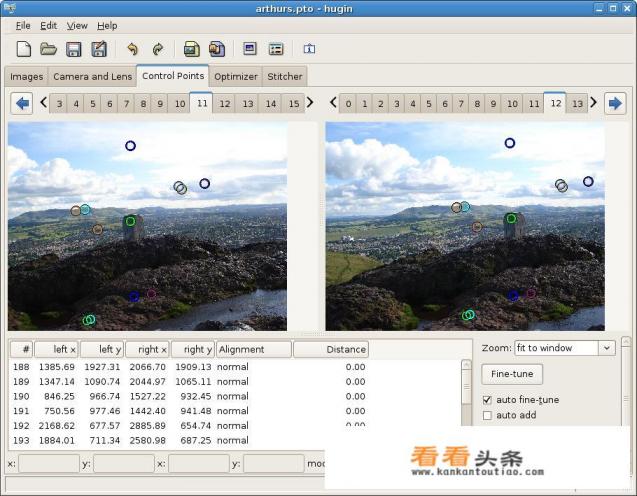Click the Redo arrow icon
The height and width of the screenshot is (496, 637).
[157, 49]
